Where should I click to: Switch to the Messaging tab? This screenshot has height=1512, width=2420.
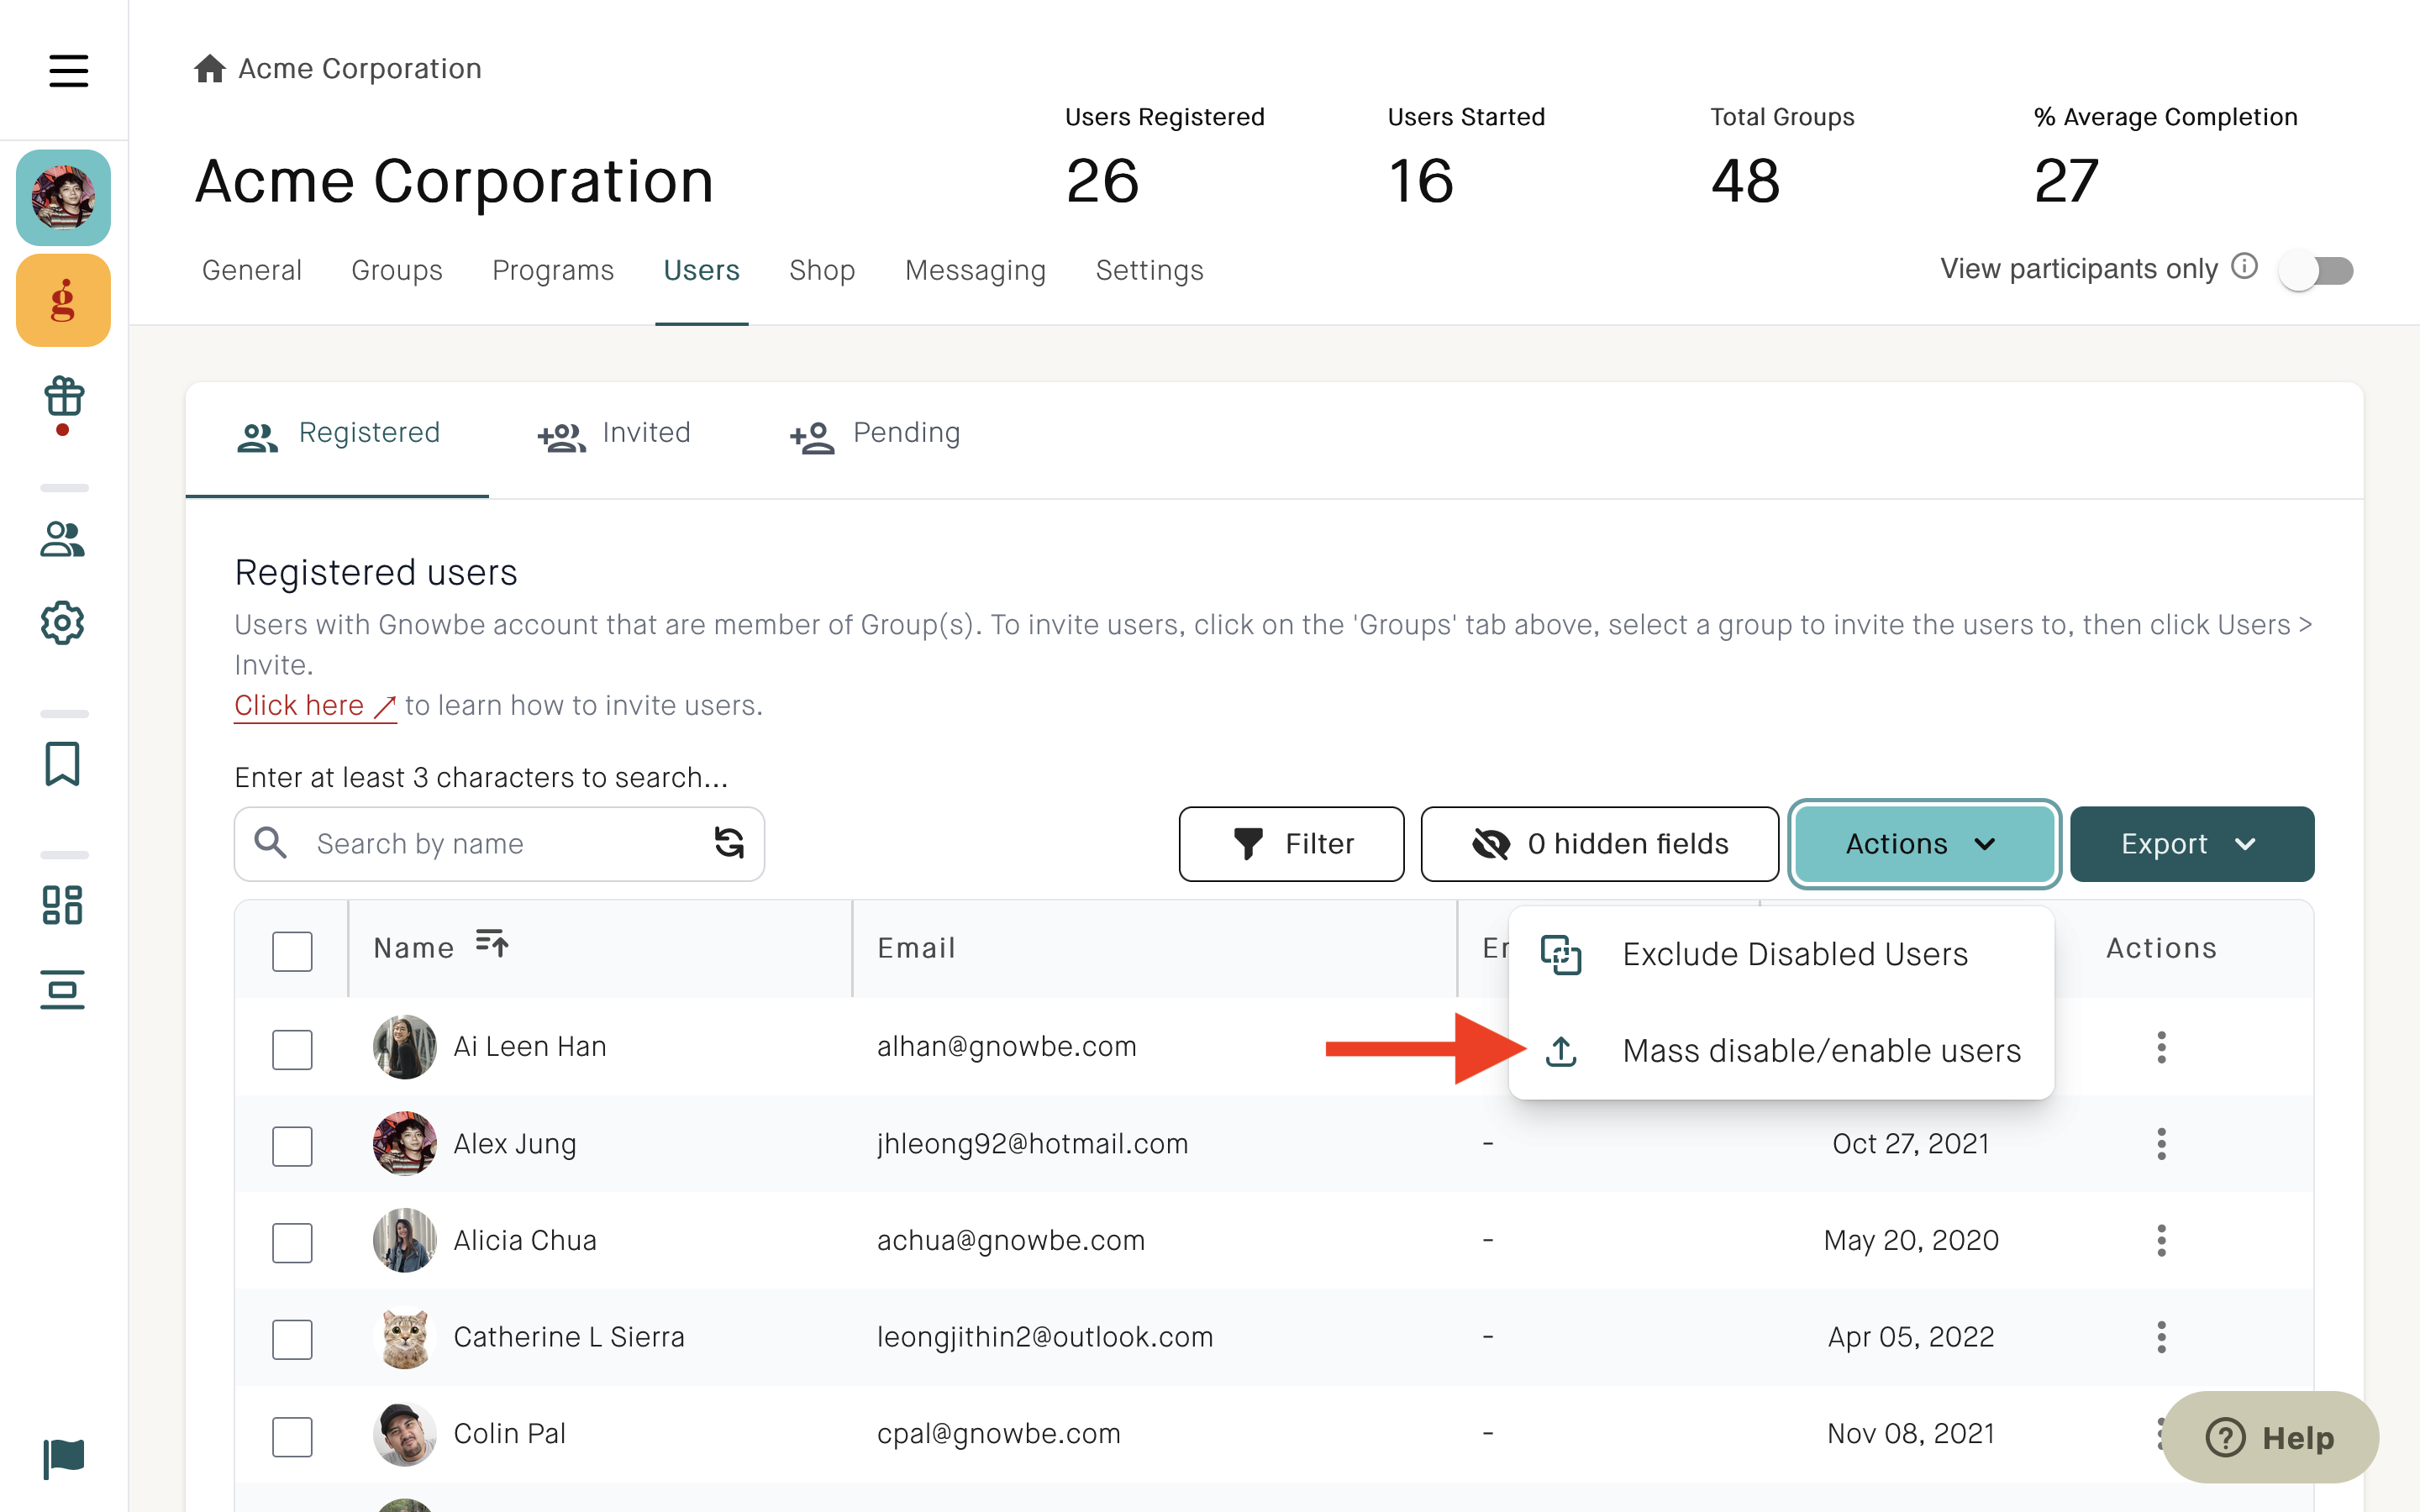click(975, 270)
